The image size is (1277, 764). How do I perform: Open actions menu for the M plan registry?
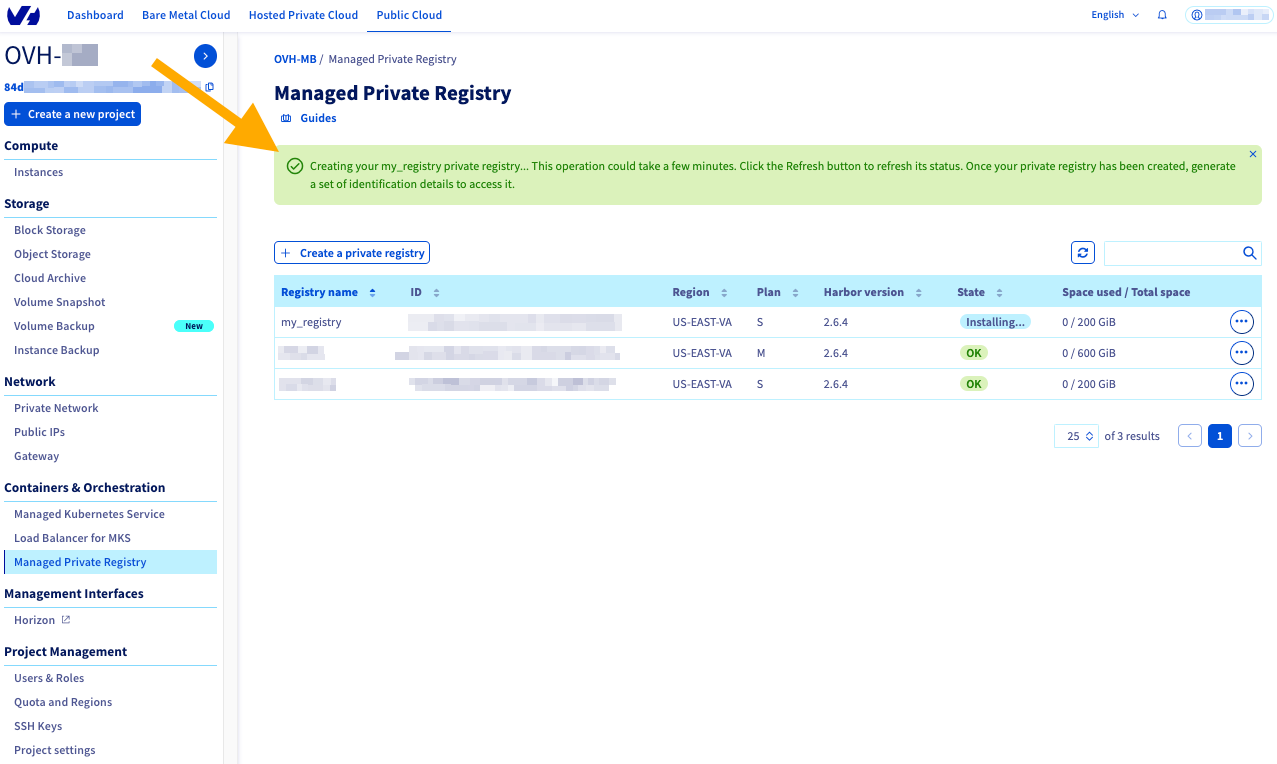1241,353
